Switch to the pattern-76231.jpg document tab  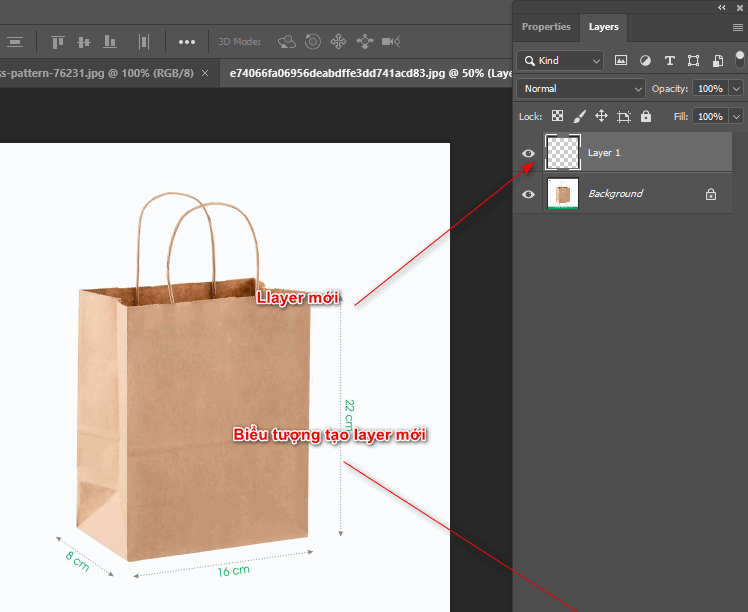[x=97, y=73]
